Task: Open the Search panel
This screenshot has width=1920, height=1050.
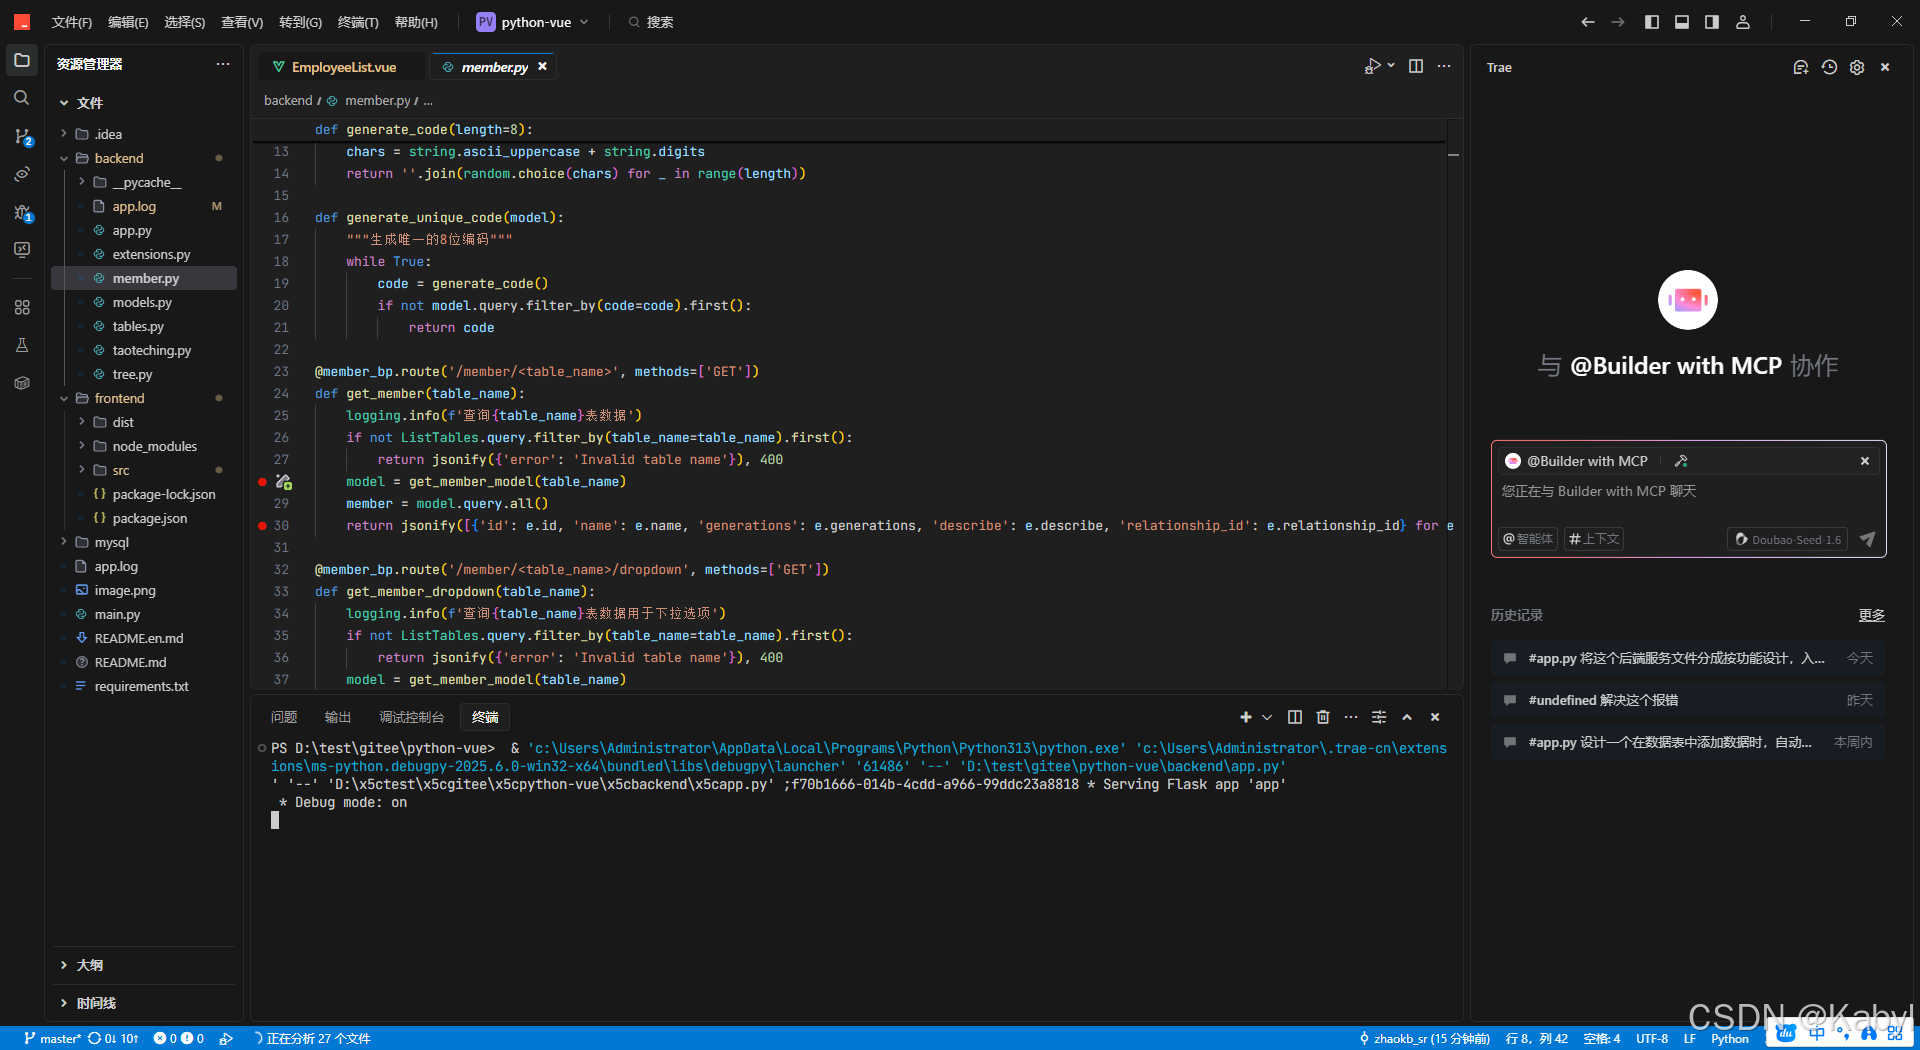Action: [22, 97]
